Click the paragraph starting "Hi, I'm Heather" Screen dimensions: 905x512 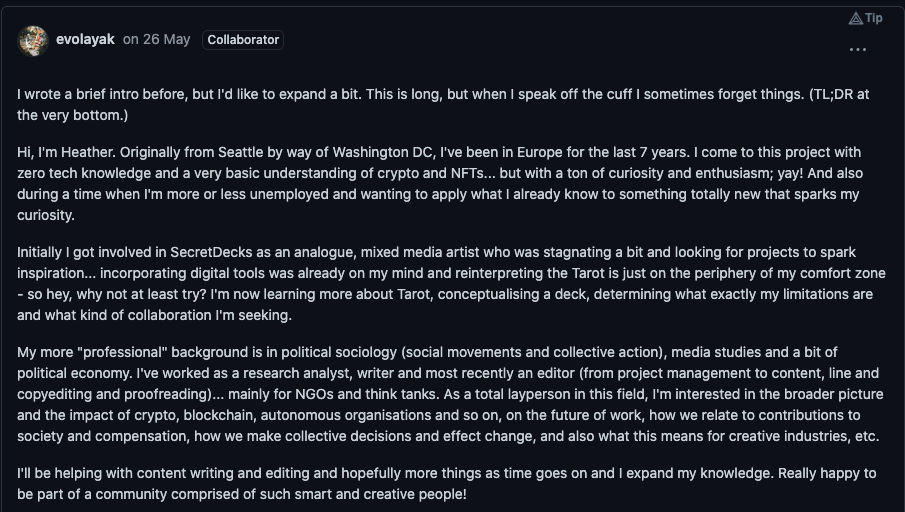[440, 184]
